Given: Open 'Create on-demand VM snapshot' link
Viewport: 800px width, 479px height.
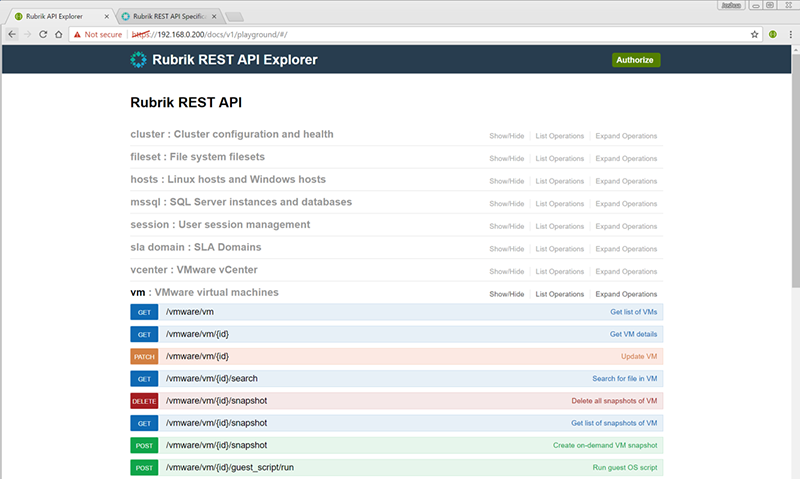Looking at the screenshot, I should pyautogui.click(x=605, y=445).
